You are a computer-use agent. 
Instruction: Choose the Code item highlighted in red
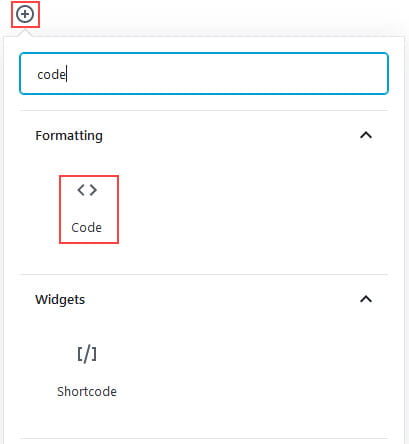point(89,209)
